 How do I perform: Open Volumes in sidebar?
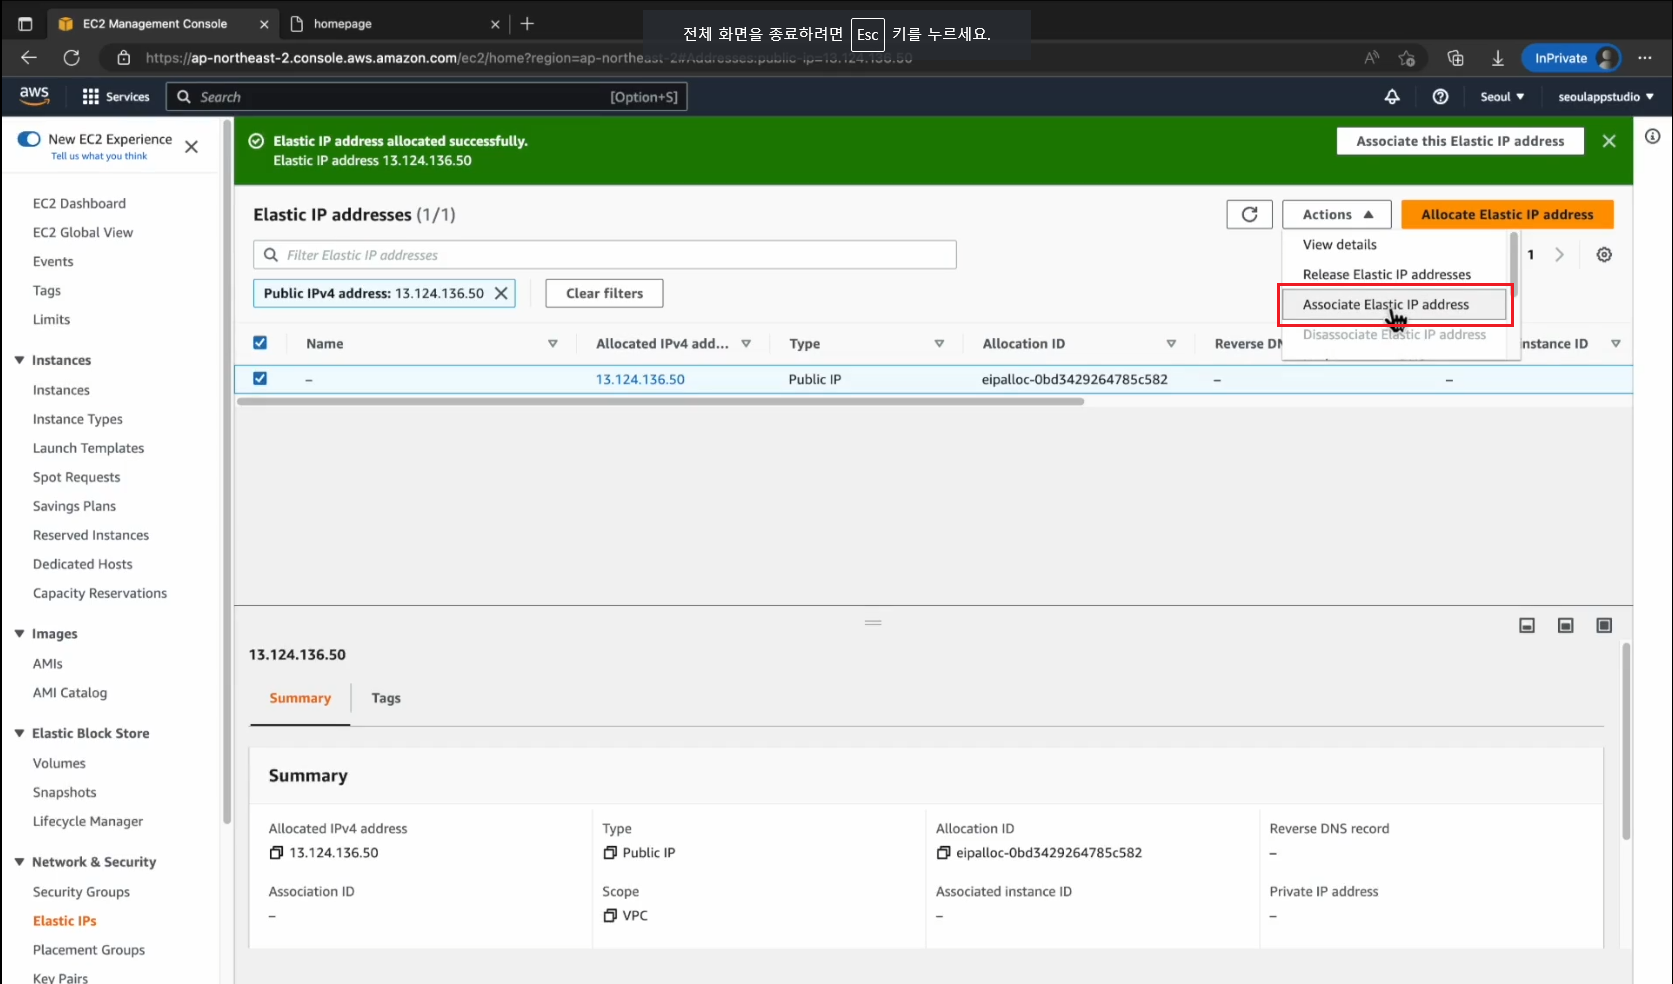[x=59, y=763]
